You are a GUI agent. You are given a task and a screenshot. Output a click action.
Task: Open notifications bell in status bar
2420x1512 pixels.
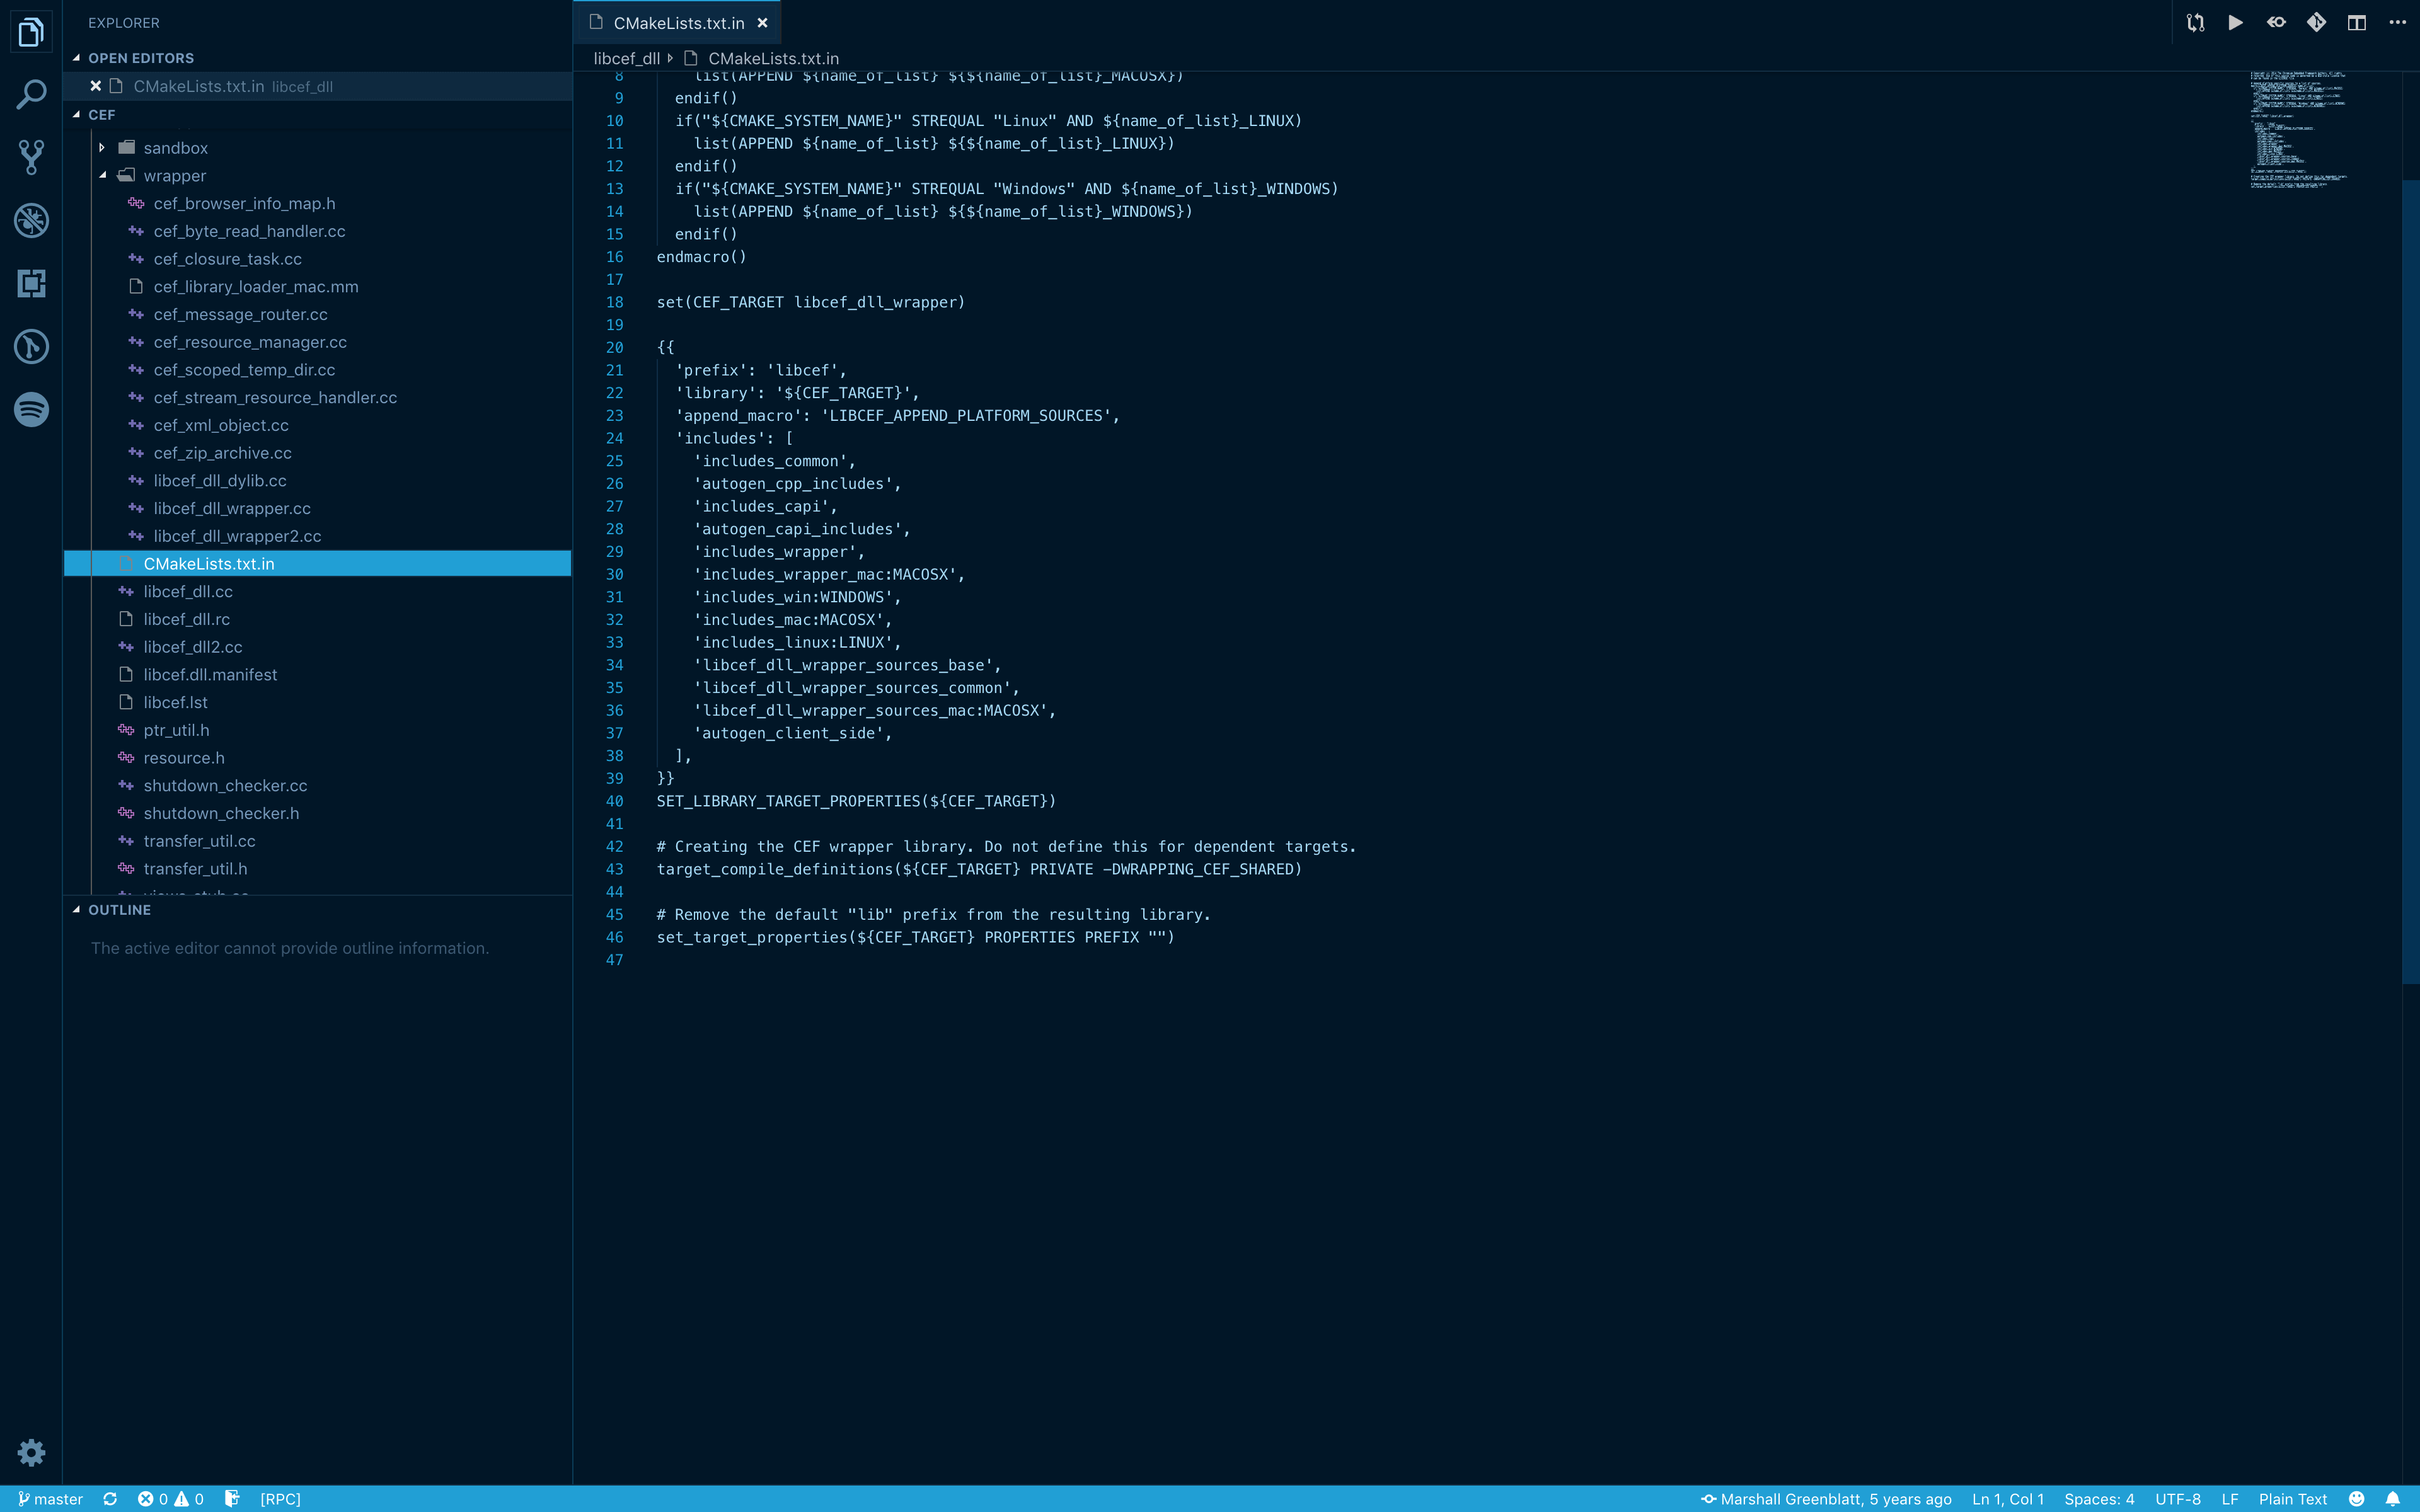pos(2393,1499)
